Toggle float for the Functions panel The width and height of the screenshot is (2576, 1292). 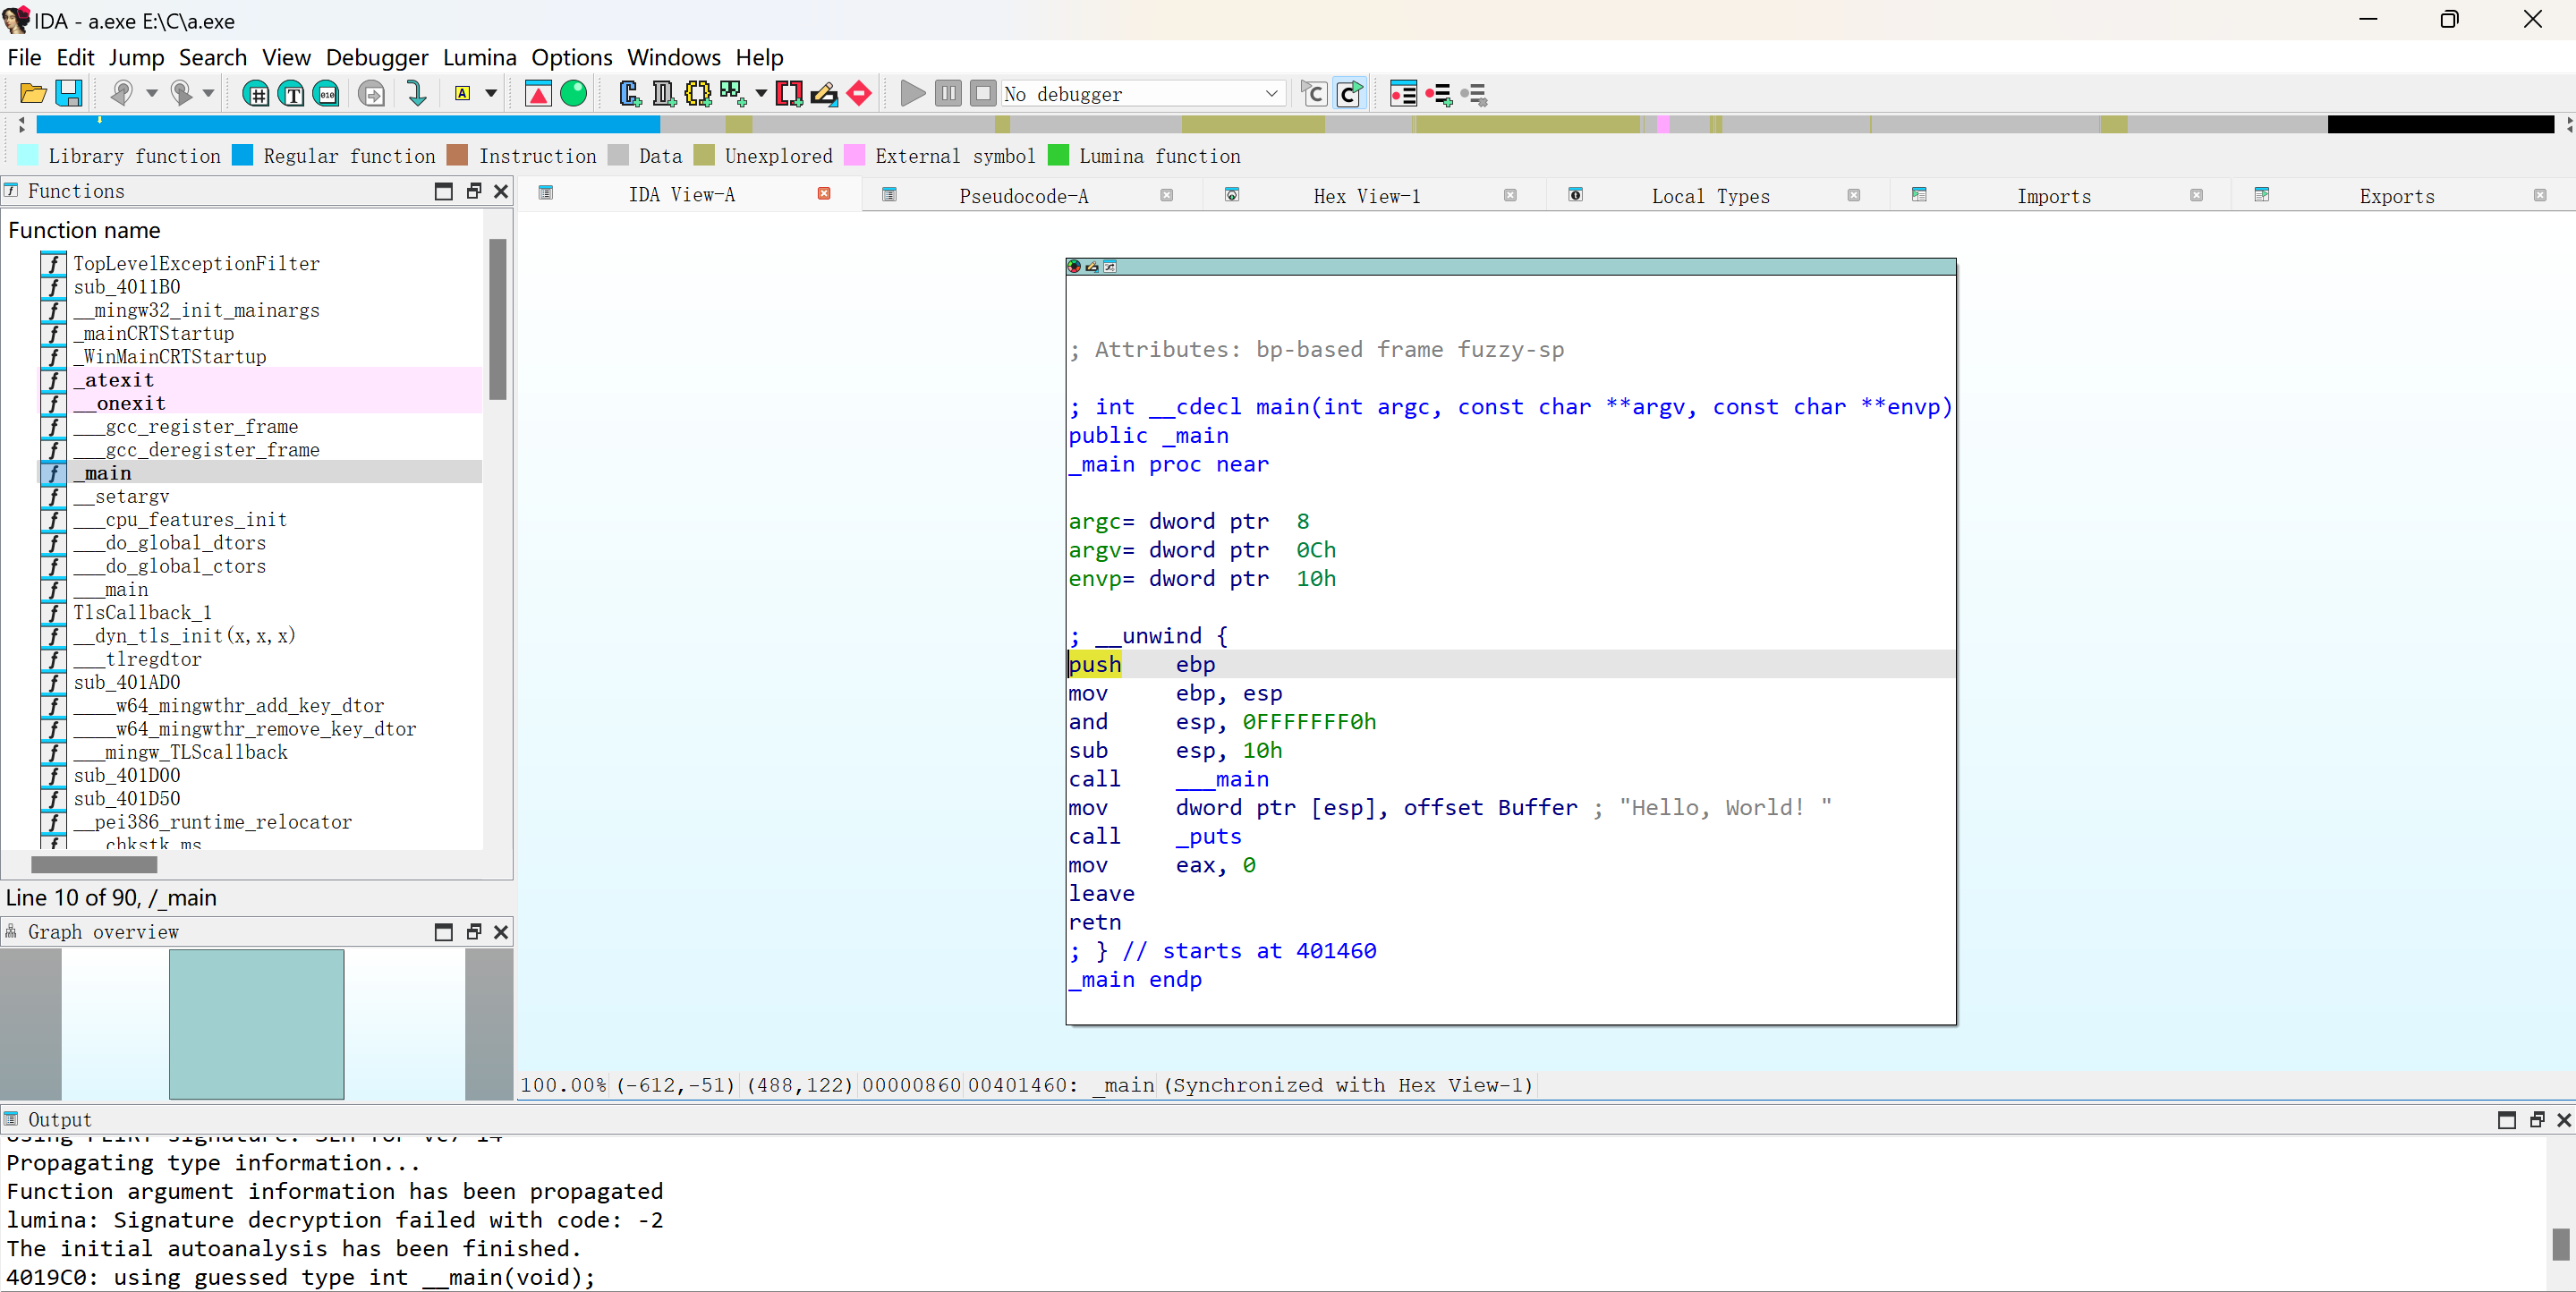pos(474,191)
